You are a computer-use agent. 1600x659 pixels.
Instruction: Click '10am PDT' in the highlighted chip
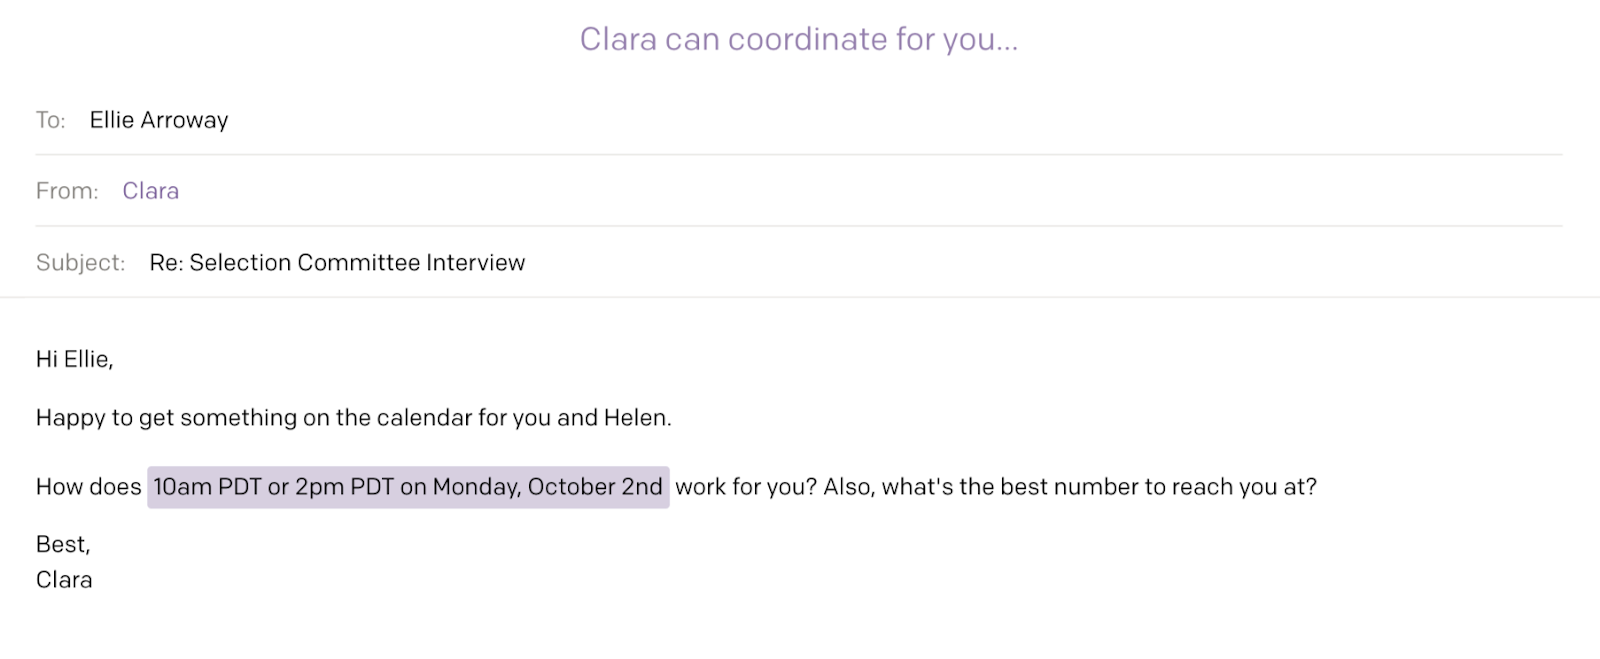pos(207,487)
